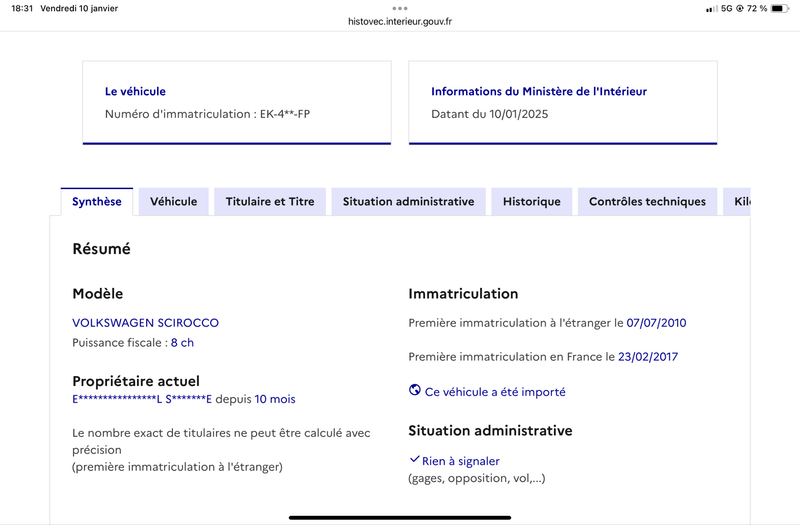Screen dimensions: 800x525
Task: Select the VOLKSWAGEN SCIROCCO model text
Action: pos(145,323)
